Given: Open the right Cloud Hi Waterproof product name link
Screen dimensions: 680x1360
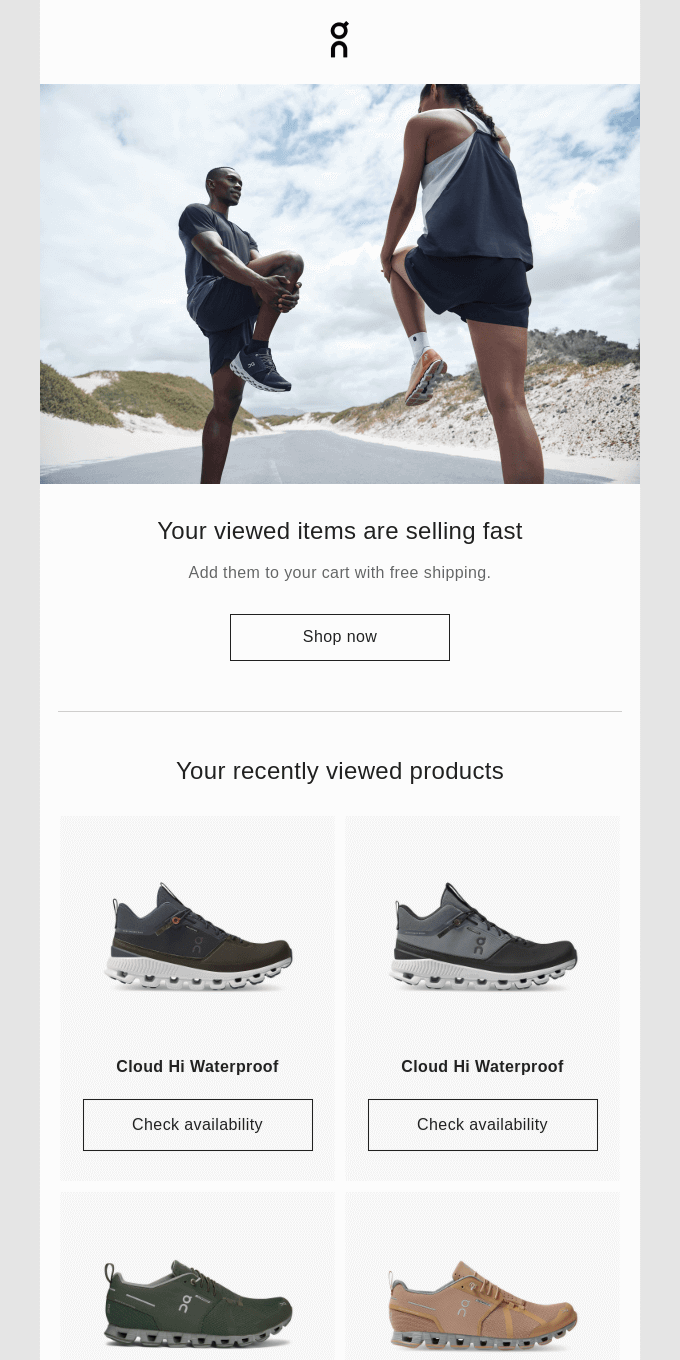Looking at the screenshot, I should point(482,1066).
